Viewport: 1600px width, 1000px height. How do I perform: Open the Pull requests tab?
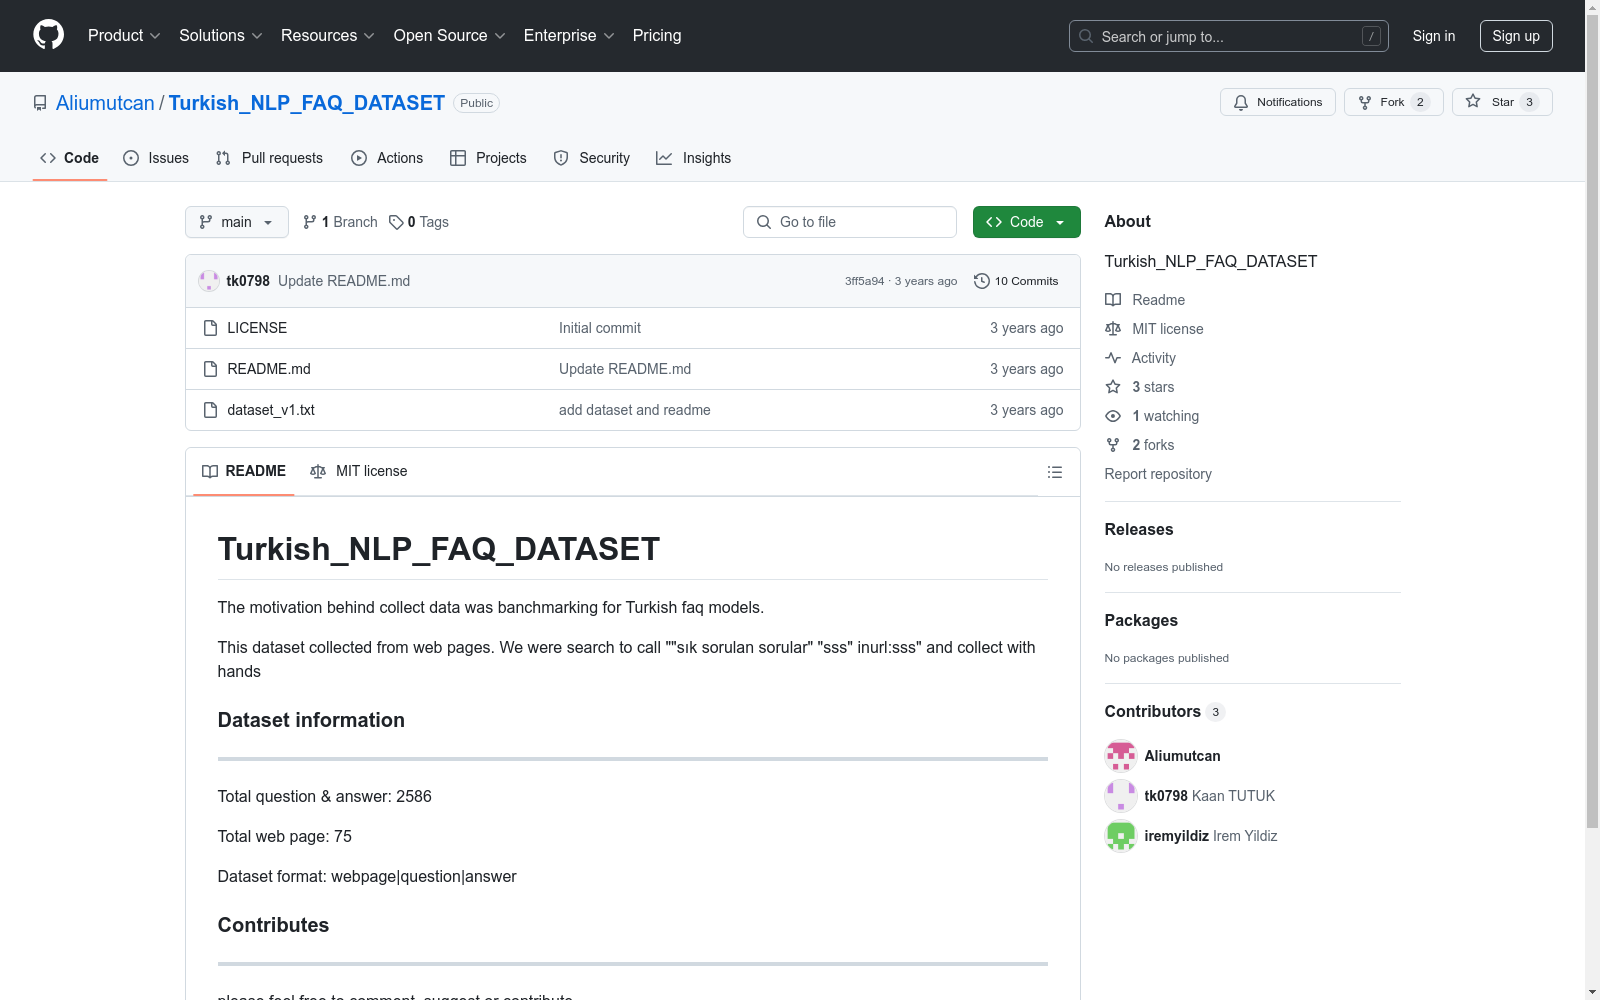point(269,158)
